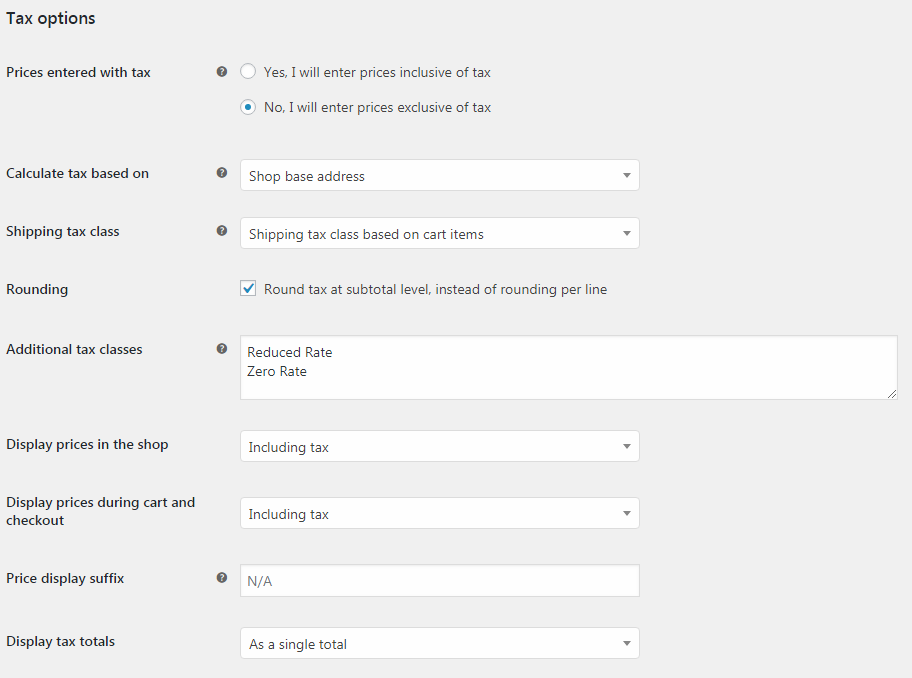This screenshot has width=912, height=678.
Task: Select Yes, I will enter prices inclusive of tax
Action: (x=247, y=71)
